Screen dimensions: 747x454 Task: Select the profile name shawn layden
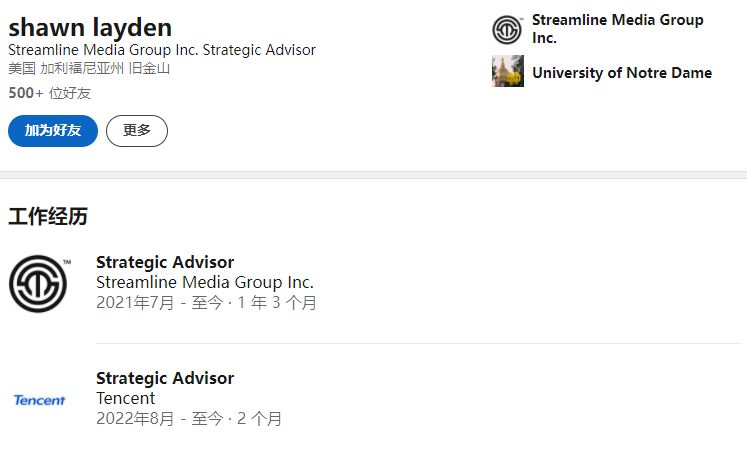tap(90, 27)
